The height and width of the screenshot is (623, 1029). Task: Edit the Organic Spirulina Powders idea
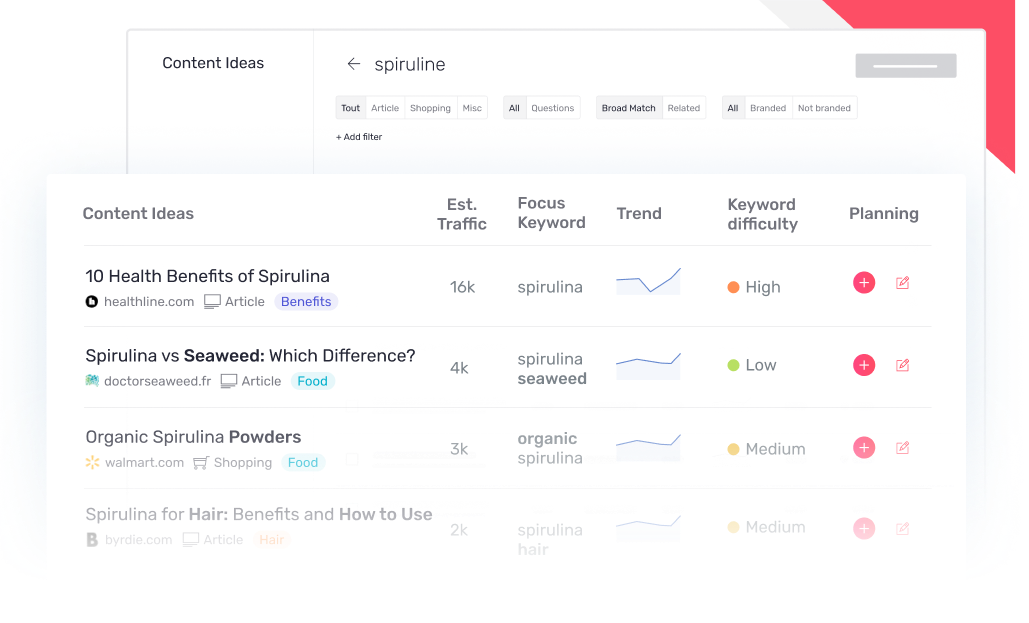(x=902, y=448)
